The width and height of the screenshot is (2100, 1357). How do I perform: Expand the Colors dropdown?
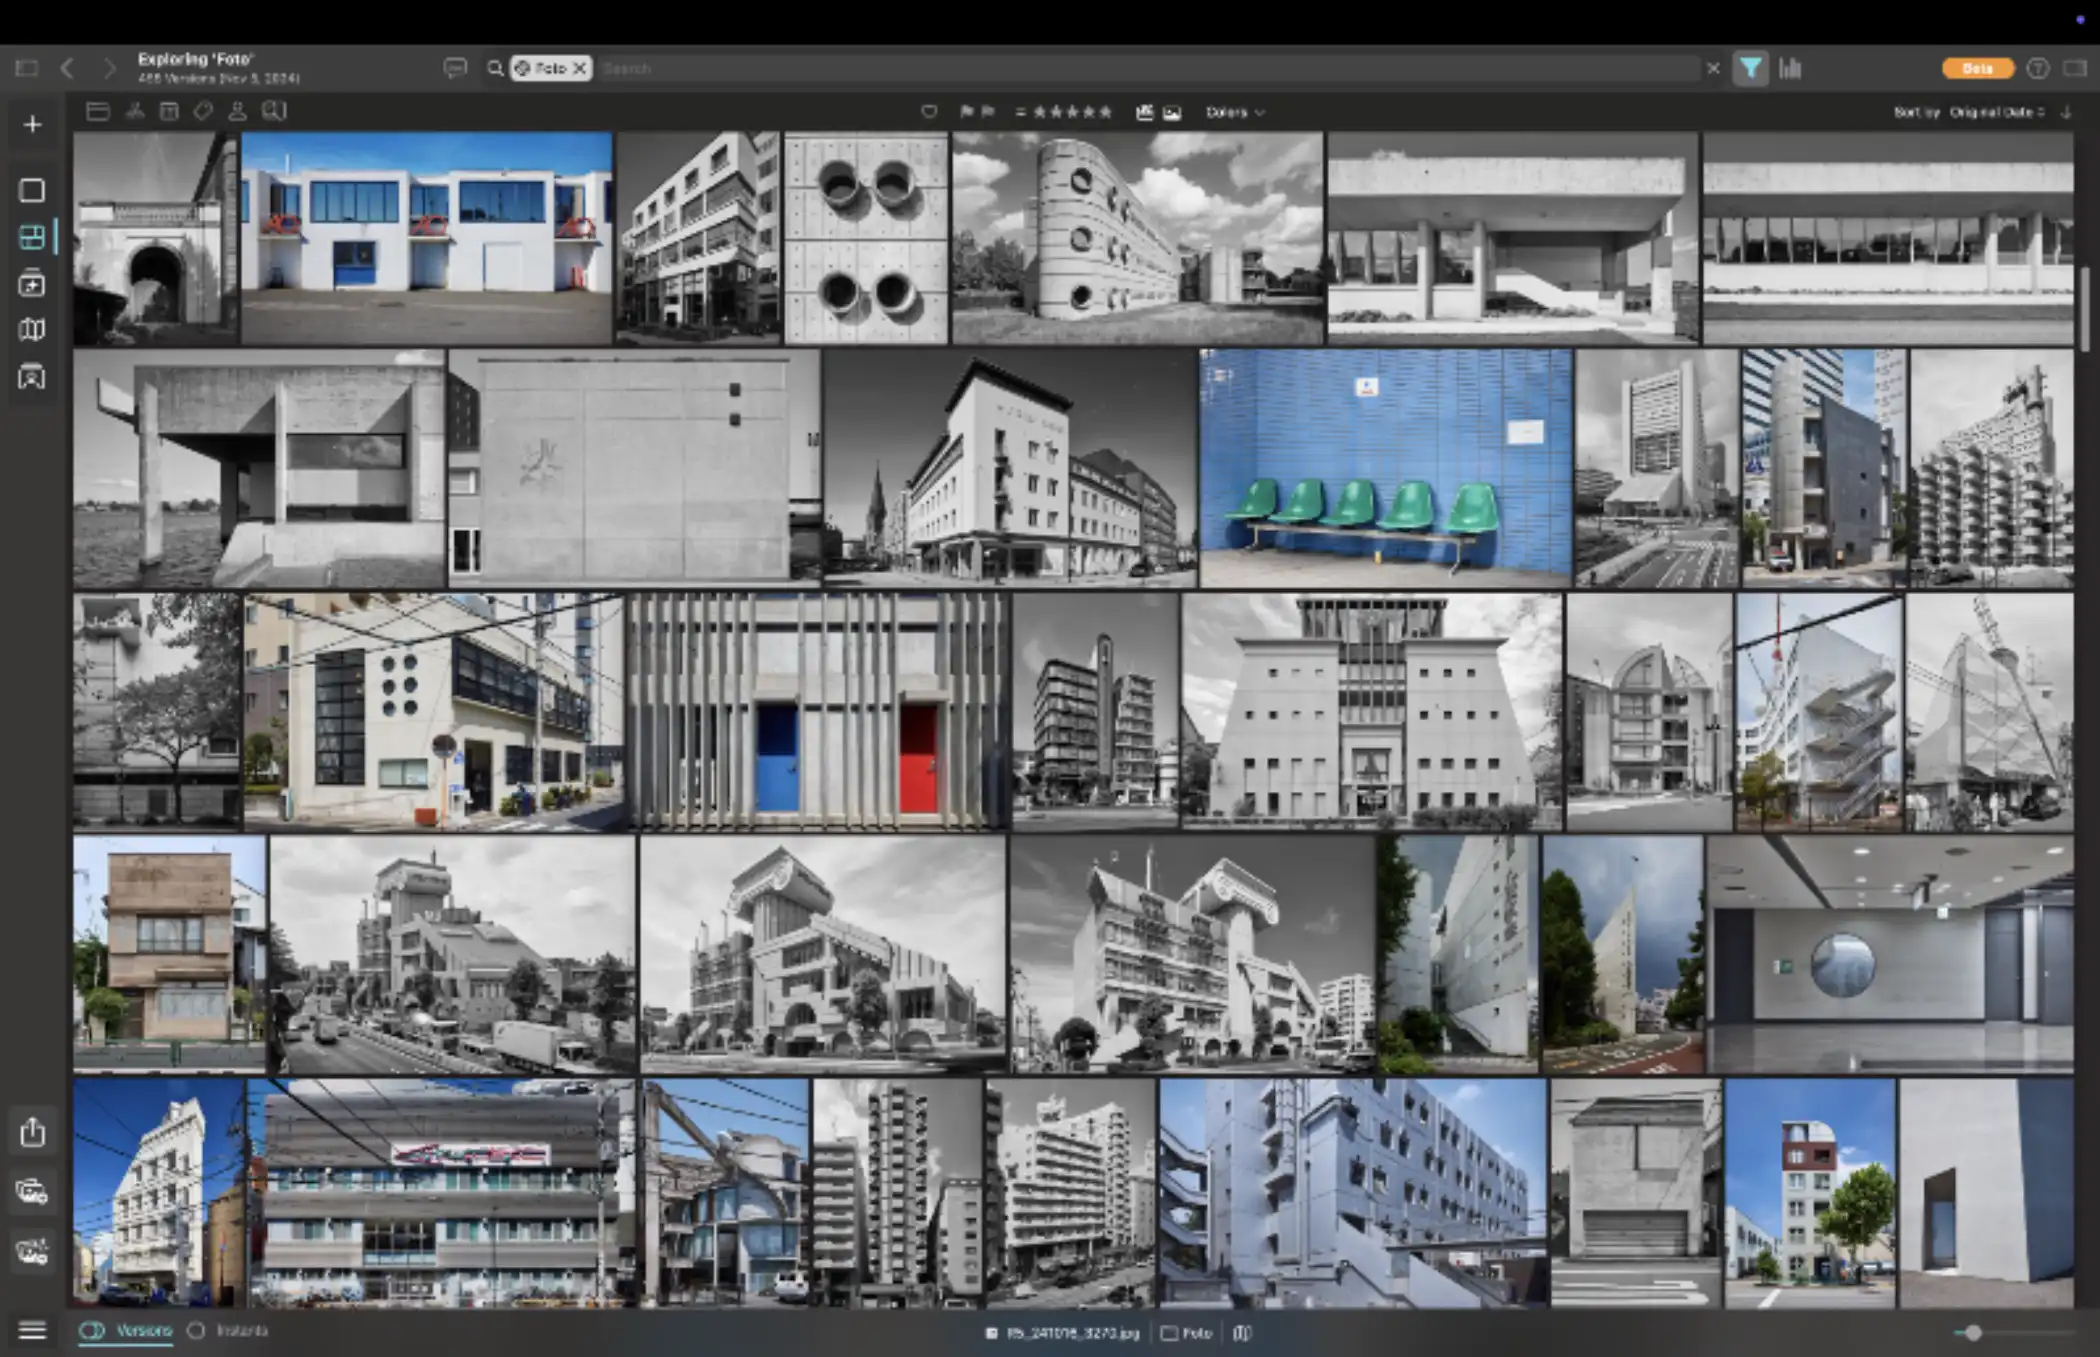(1235, 112)
